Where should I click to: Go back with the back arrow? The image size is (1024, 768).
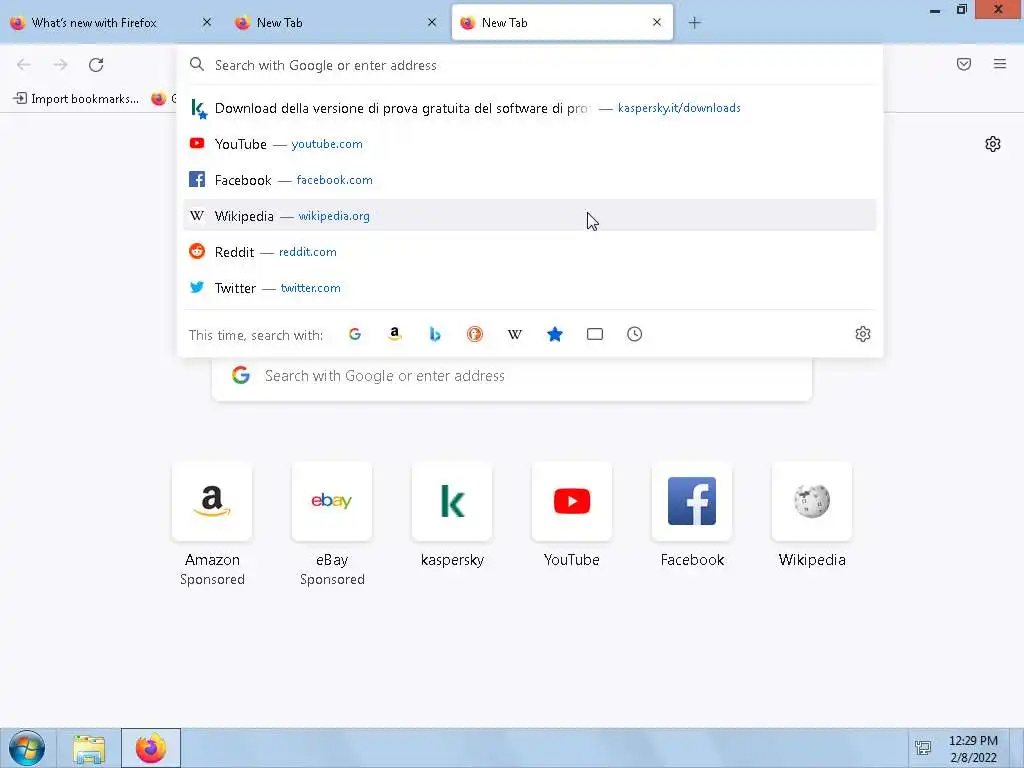click(x=24, y=65)
